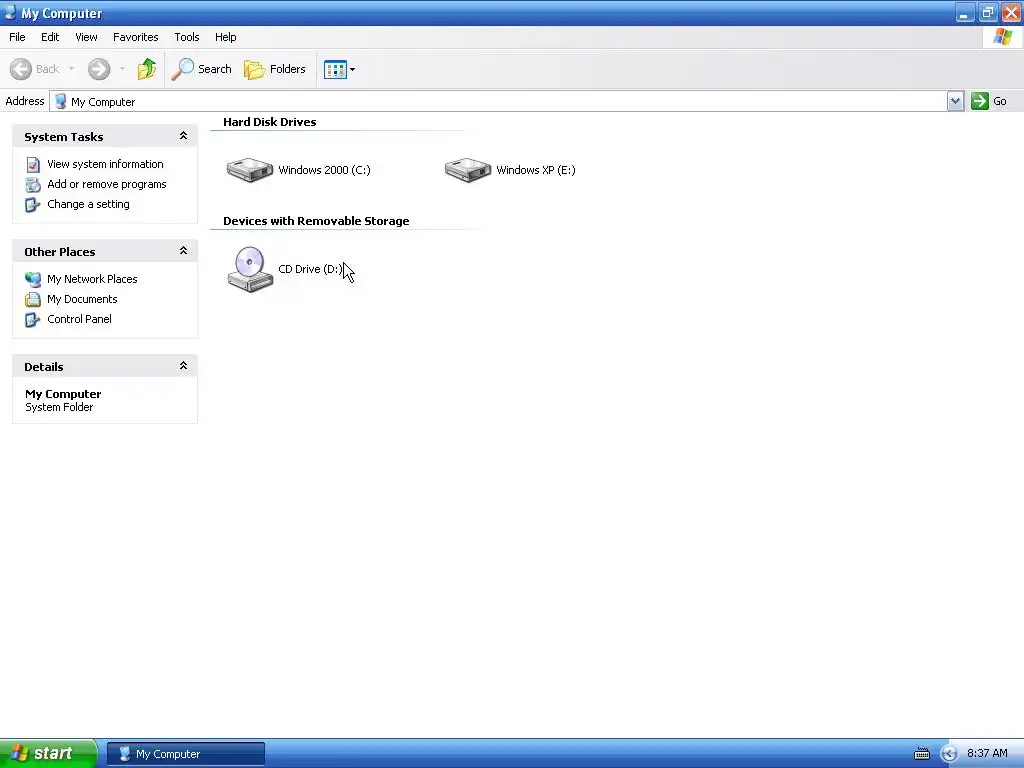Screen dimensions: 1024x768
Task: Open My Documents link
Action: pos(82,299)
